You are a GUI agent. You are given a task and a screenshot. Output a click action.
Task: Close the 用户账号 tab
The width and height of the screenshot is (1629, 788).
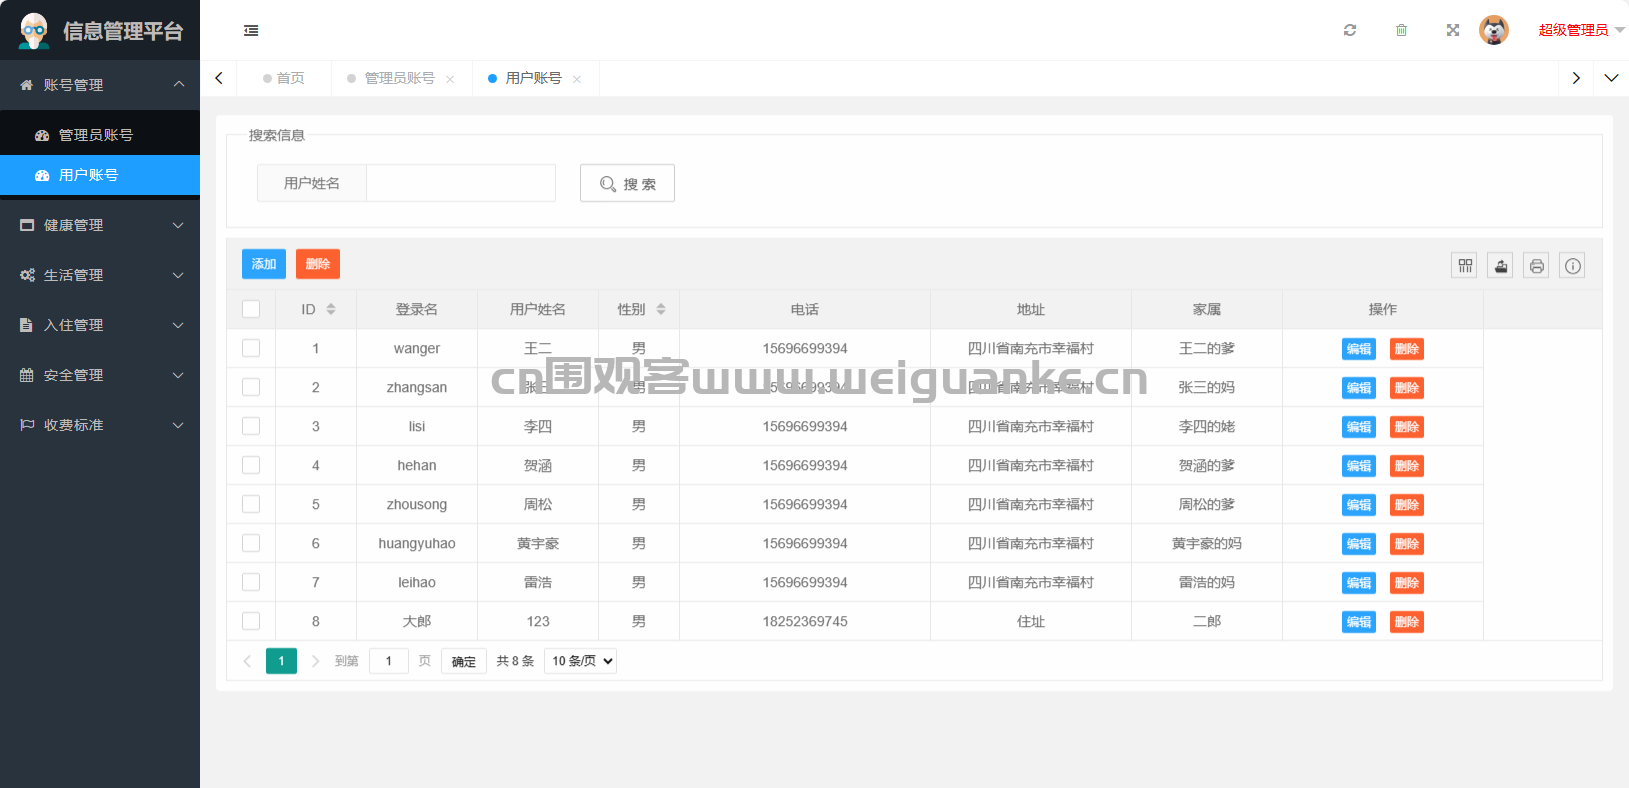pyautogui.click(x=577, y=79)
